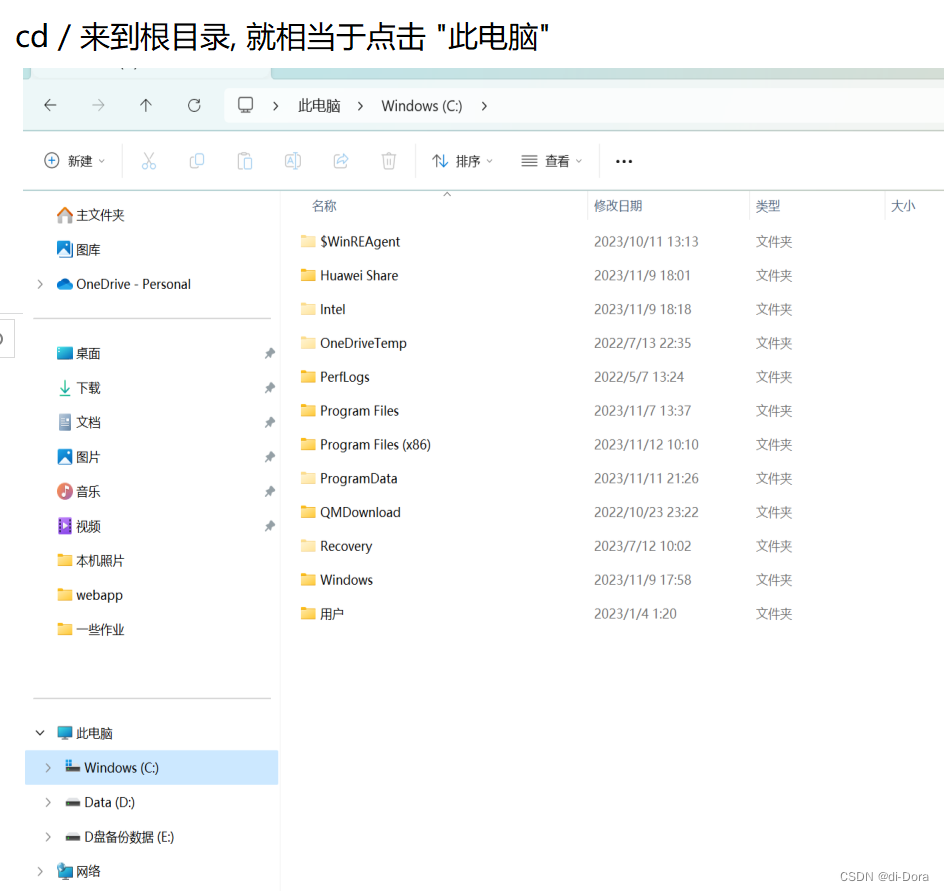Expand chevron between 此电脑 and Windows (C:)
The width and height of the screenshot is (944, 891).
coord(360,106)
